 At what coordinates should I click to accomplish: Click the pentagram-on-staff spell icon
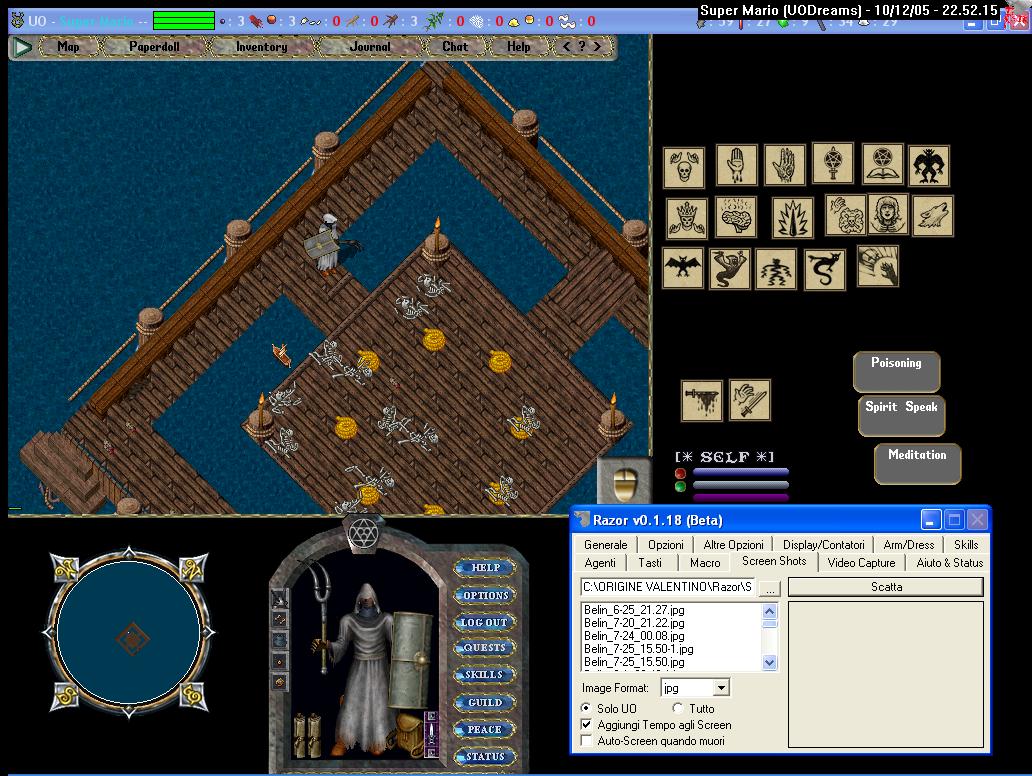pos(834,163)
